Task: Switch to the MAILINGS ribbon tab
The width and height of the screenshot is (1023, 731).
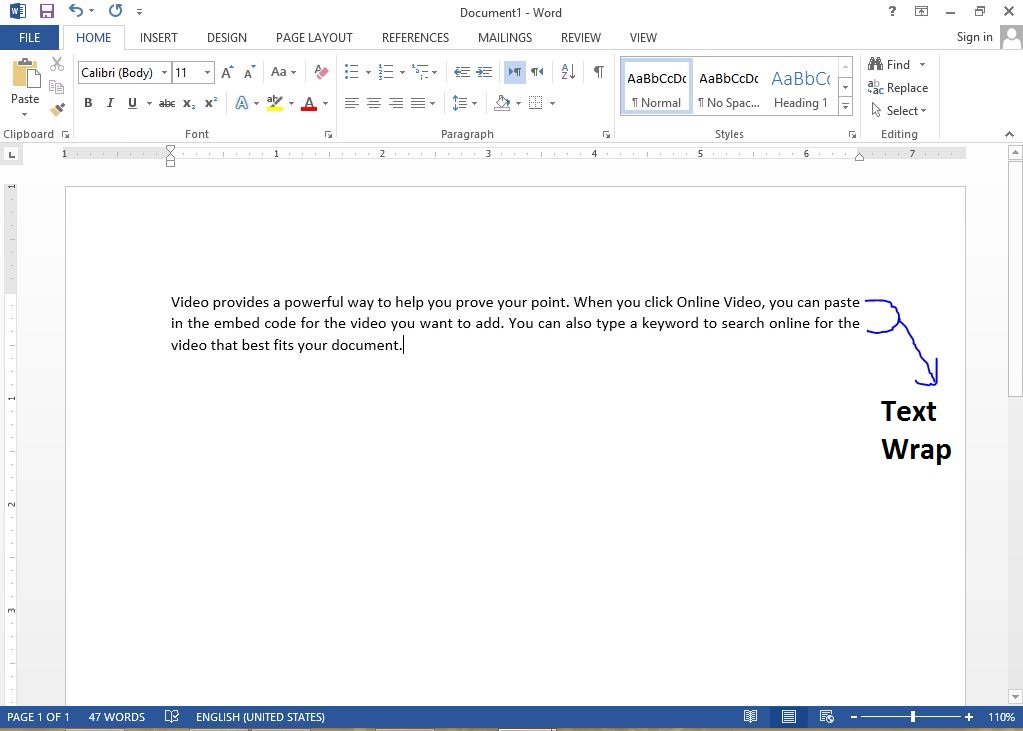Action: coord(504,37)
